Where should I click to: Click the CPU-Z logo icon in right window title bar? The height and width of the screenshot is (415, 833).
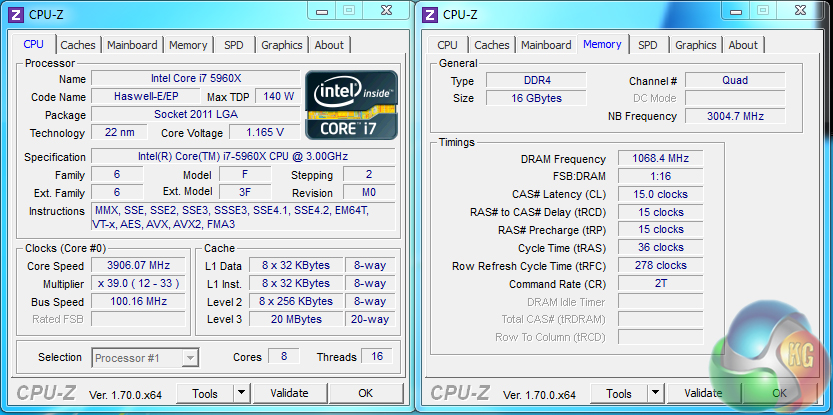[430, 14]
